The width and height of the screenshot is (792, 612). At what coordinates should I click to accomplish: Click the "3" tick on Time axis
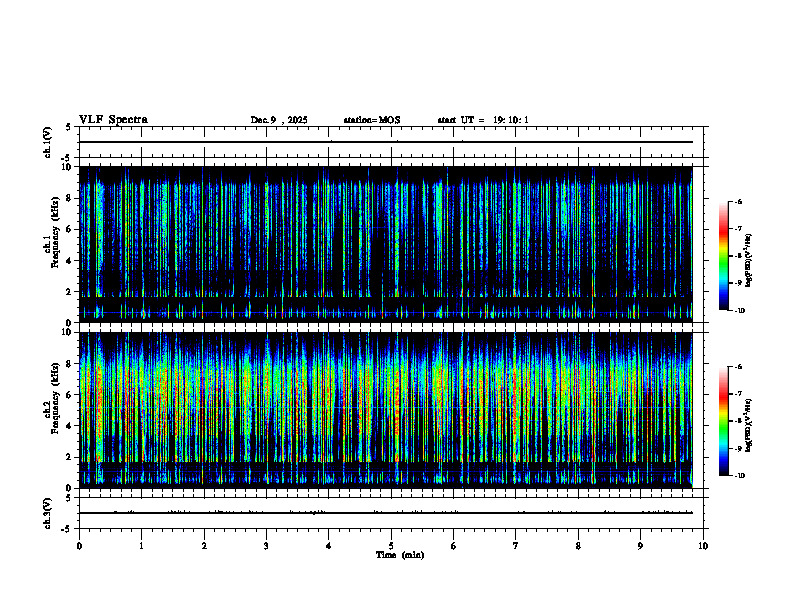click(x=266, y=546)
